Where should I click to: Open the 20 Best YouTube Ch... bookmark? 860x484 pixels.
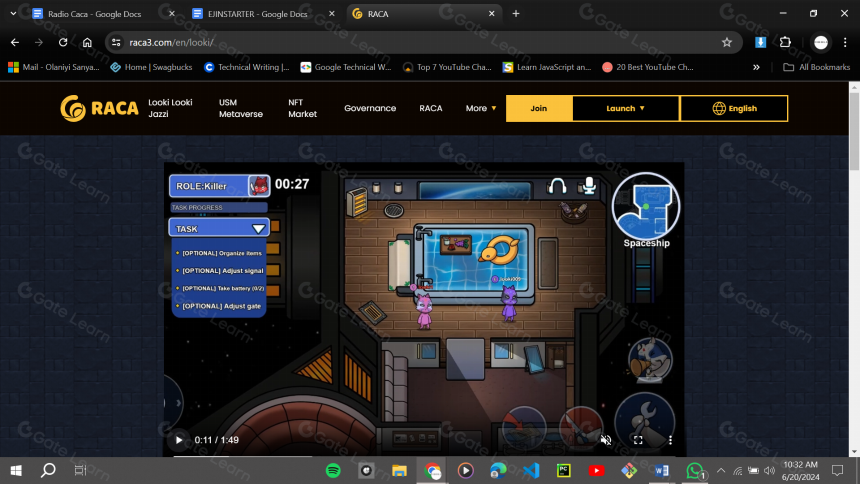coord(648,67)
